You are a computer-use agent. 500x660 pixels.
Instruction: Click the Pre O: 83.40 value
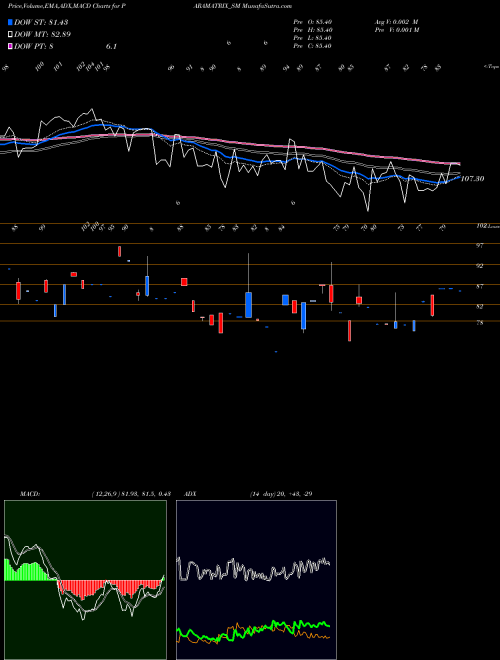[312, 21]
